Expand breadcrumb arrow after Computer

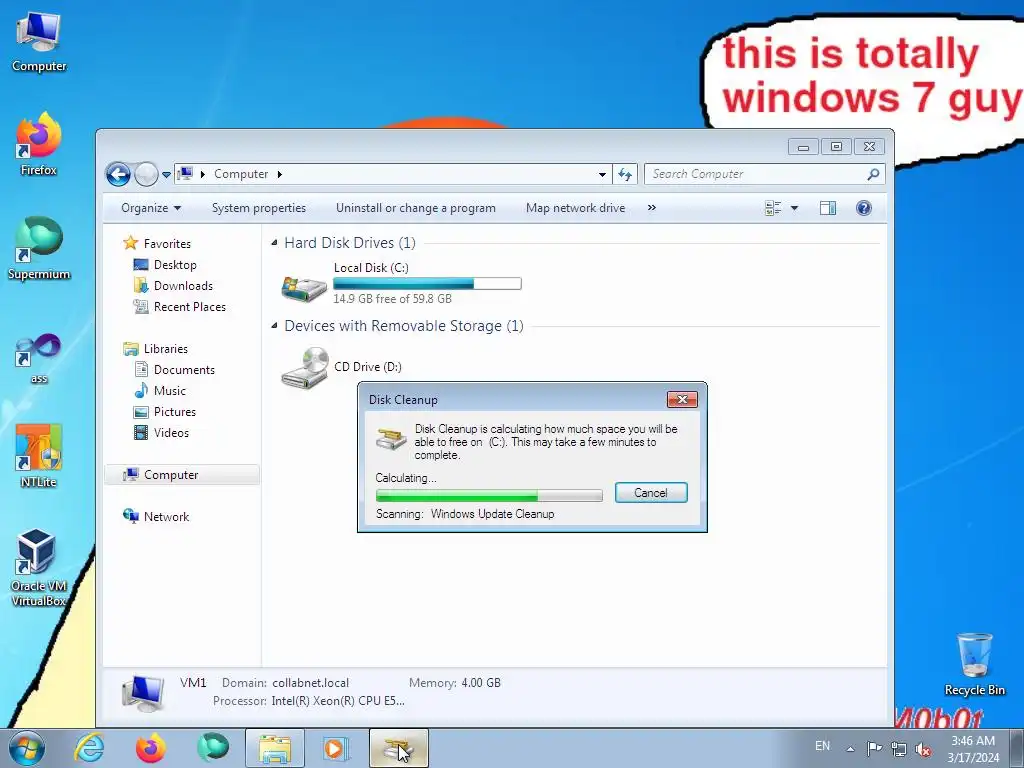pos(280,174)
